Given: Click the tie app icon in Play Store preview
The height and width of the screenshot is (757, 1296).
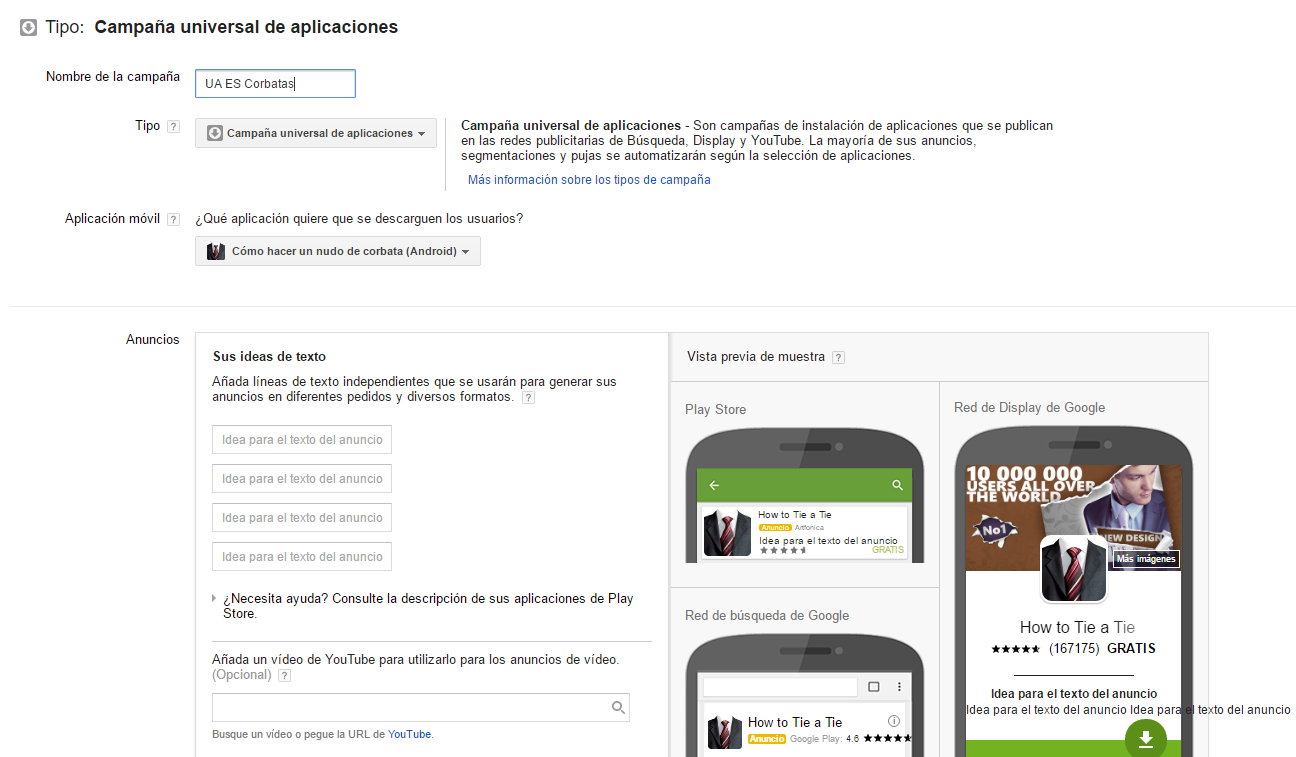Looking at the screenshot, I should 727,533.
